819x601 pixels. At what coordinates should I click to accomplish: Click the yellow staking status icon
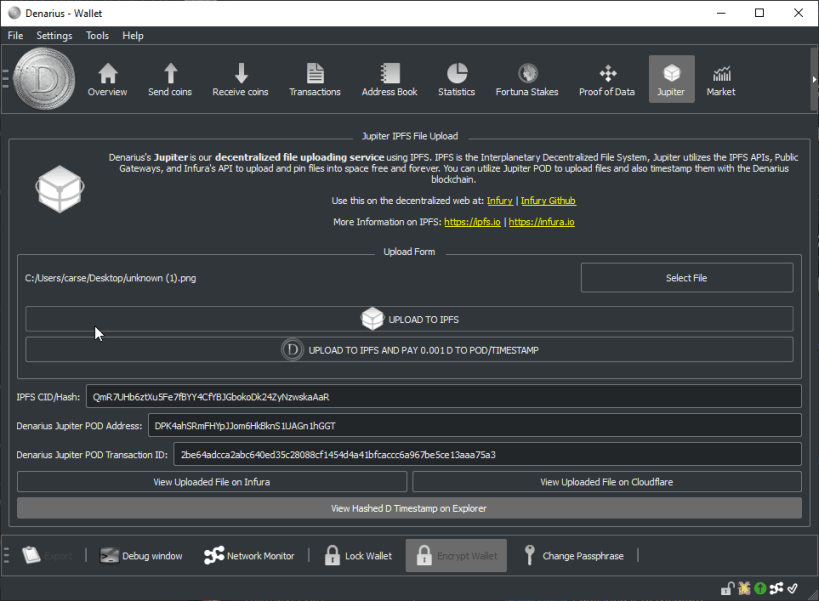[x=744, y=588]
